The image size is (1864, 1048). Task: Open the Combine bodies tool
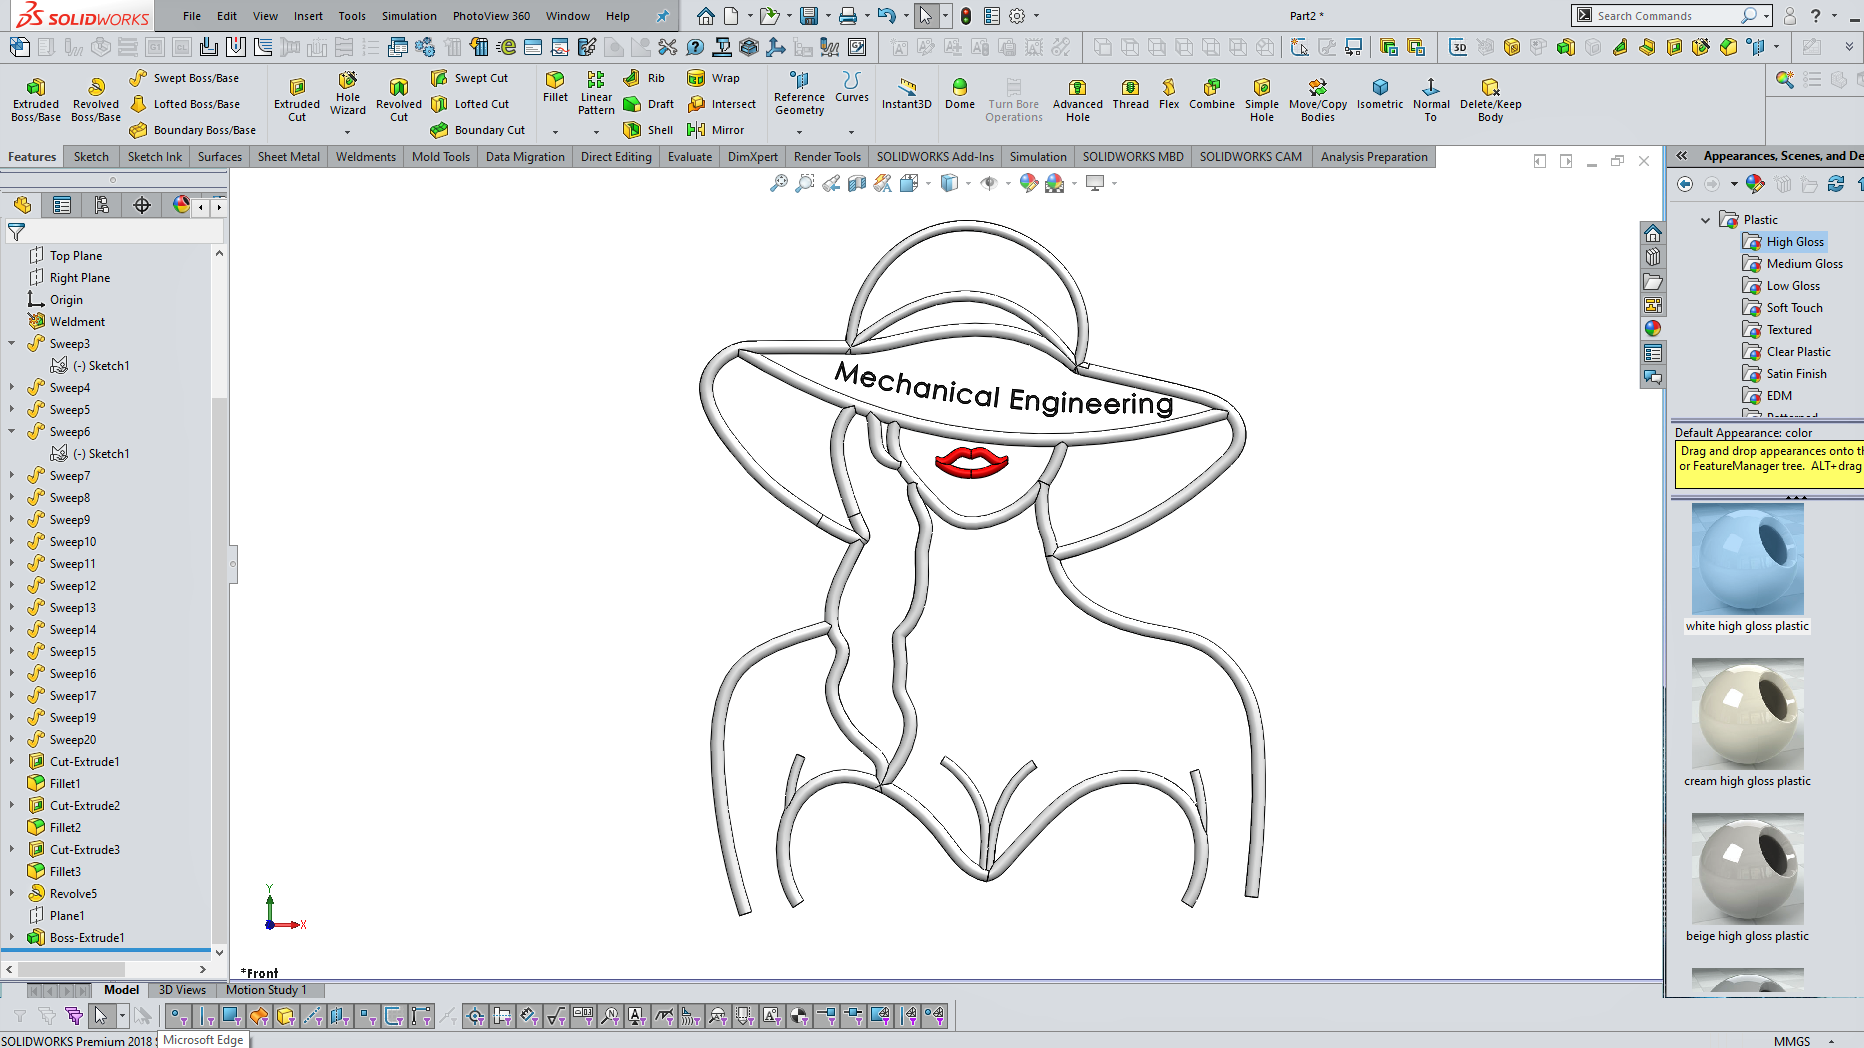(1211, 94)
